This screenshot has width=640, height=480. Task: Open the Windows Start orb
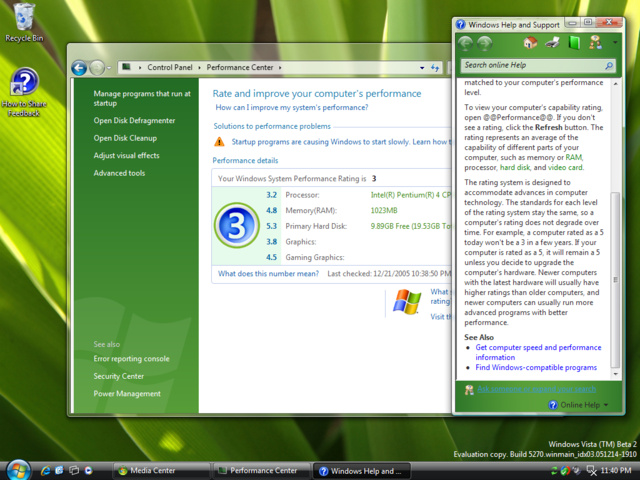[18, 470]
